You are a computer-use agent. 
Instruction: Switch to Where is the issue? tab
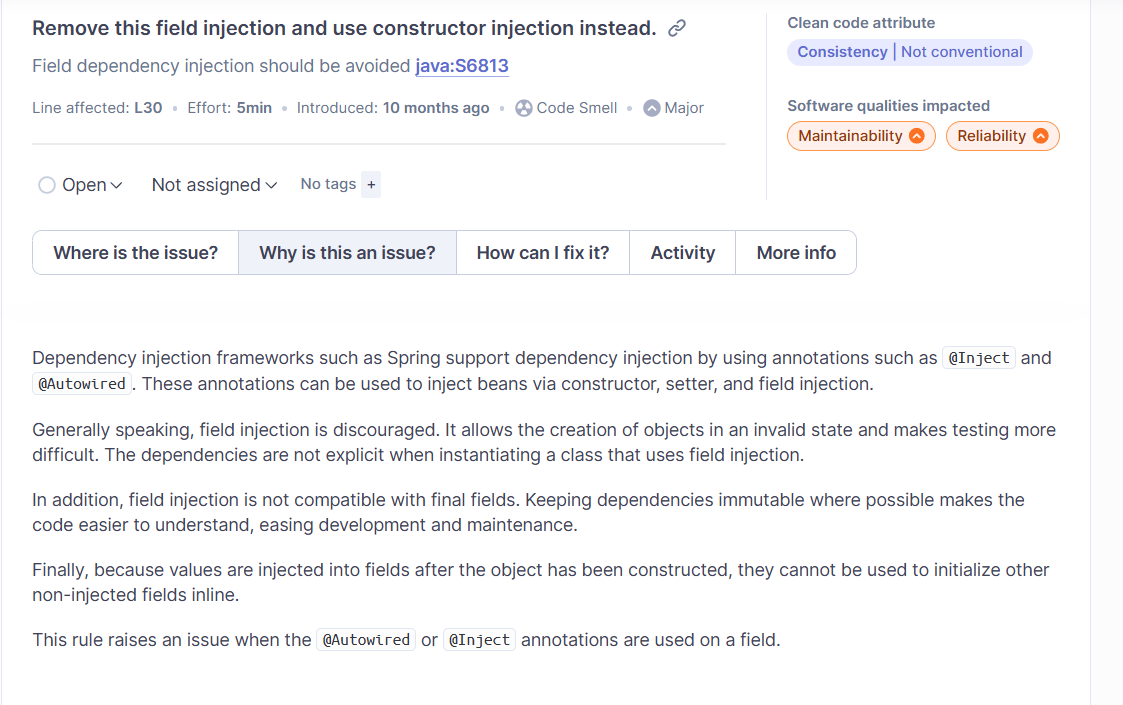pyautogui.click(x=135, y=253)
